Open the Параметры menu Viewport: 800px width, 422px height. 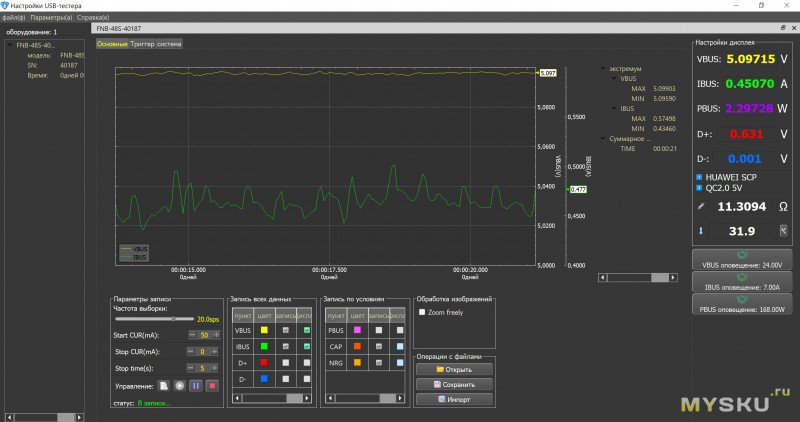pos(50,18)
